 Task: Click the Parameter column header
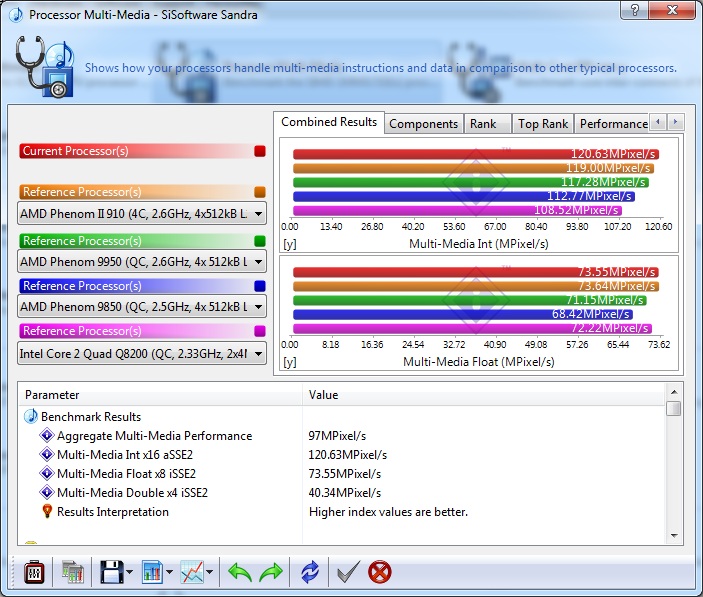[161, 395]
